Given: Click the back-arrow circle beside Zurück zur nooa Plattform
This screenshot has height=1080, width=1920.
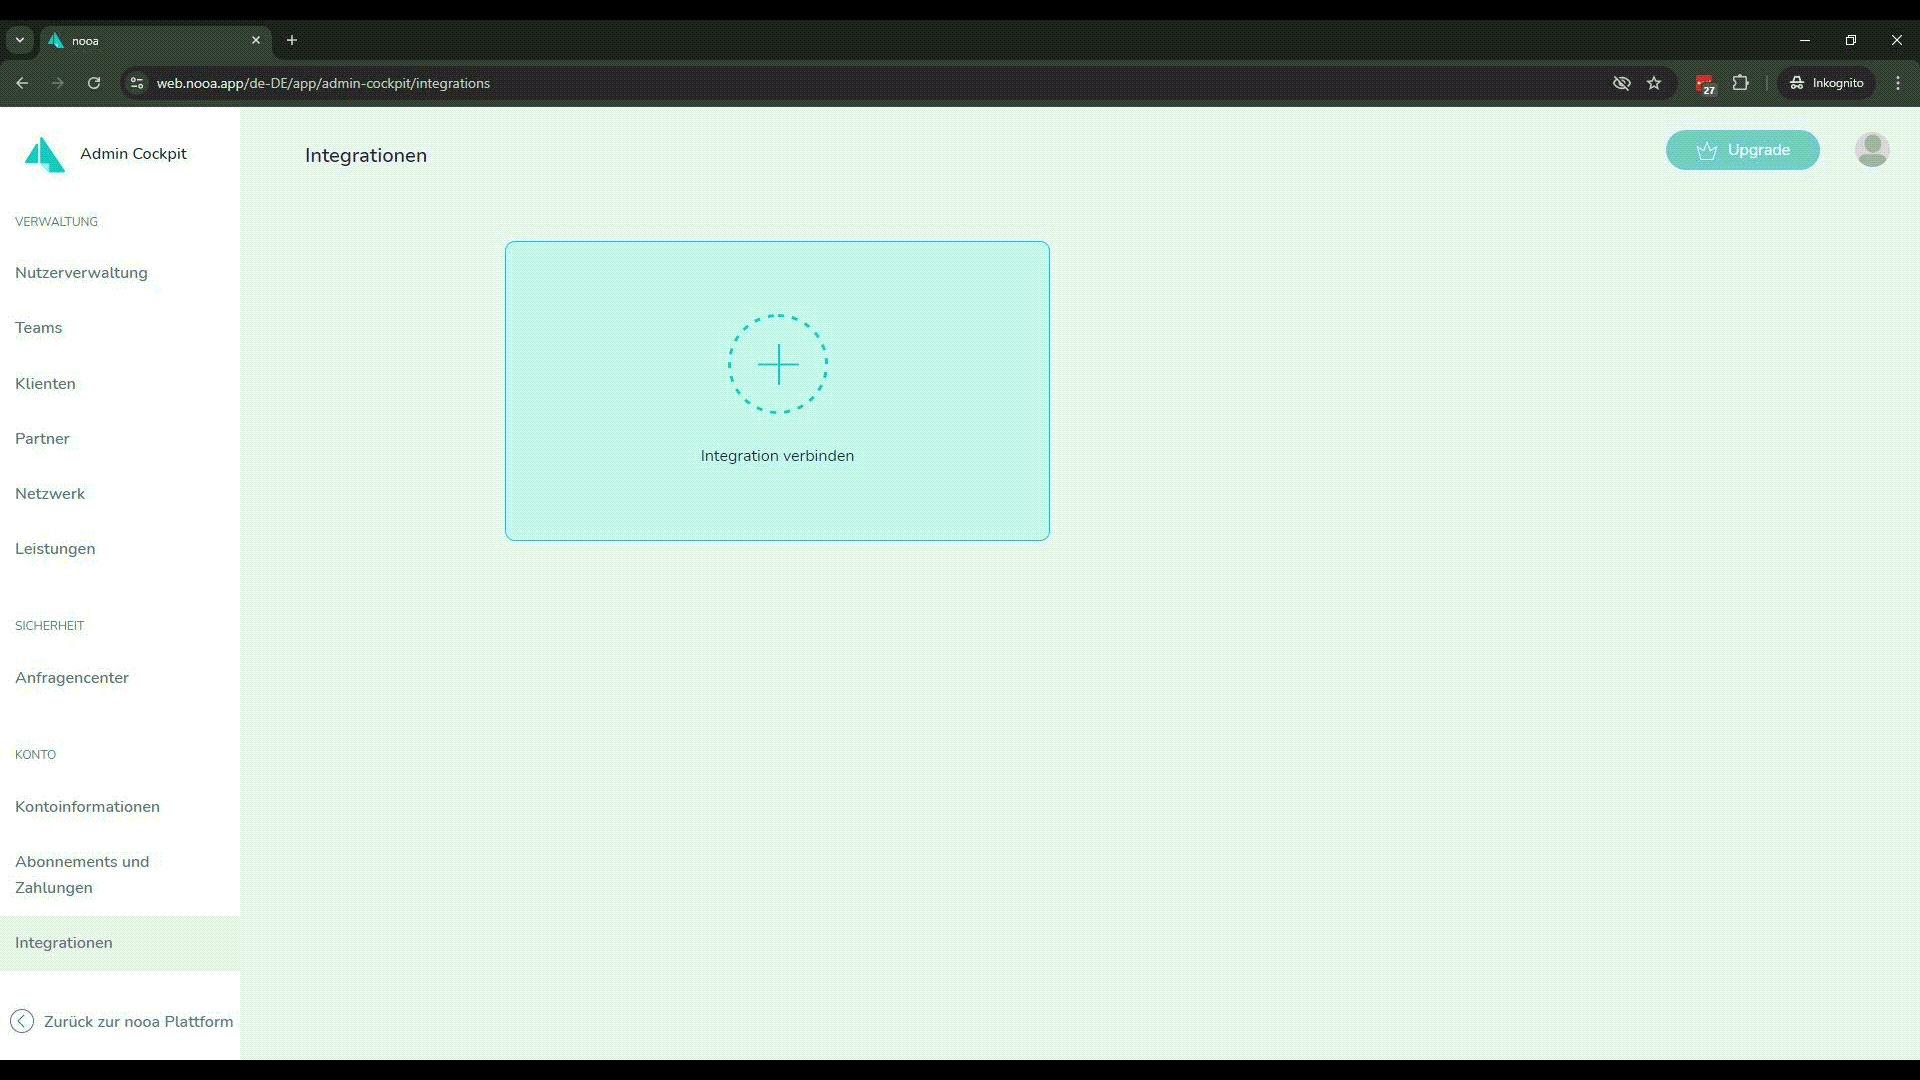Looking at the screenshot, I should (x=20, y=1021).
